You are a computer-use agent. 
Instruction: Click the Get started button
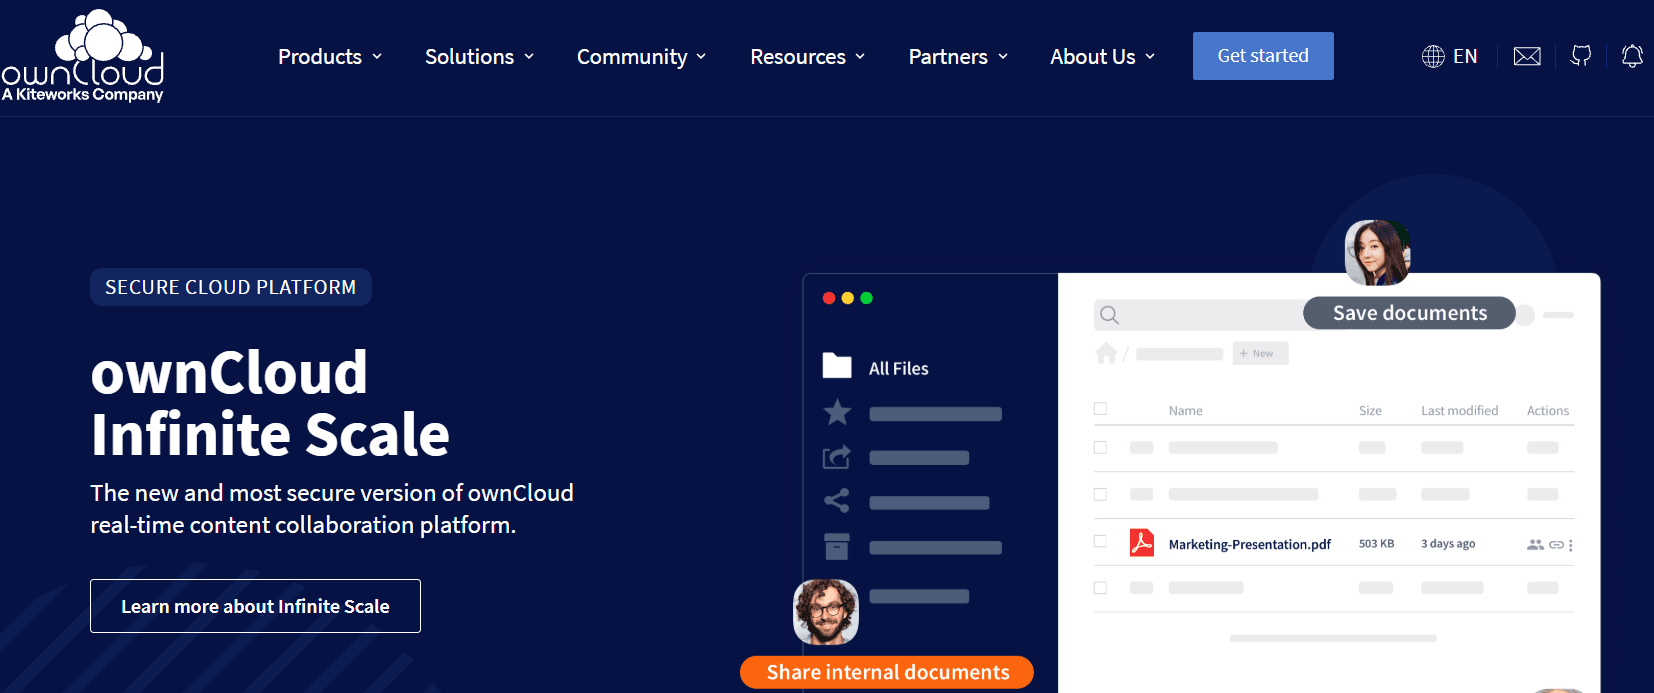point(1263,56)
